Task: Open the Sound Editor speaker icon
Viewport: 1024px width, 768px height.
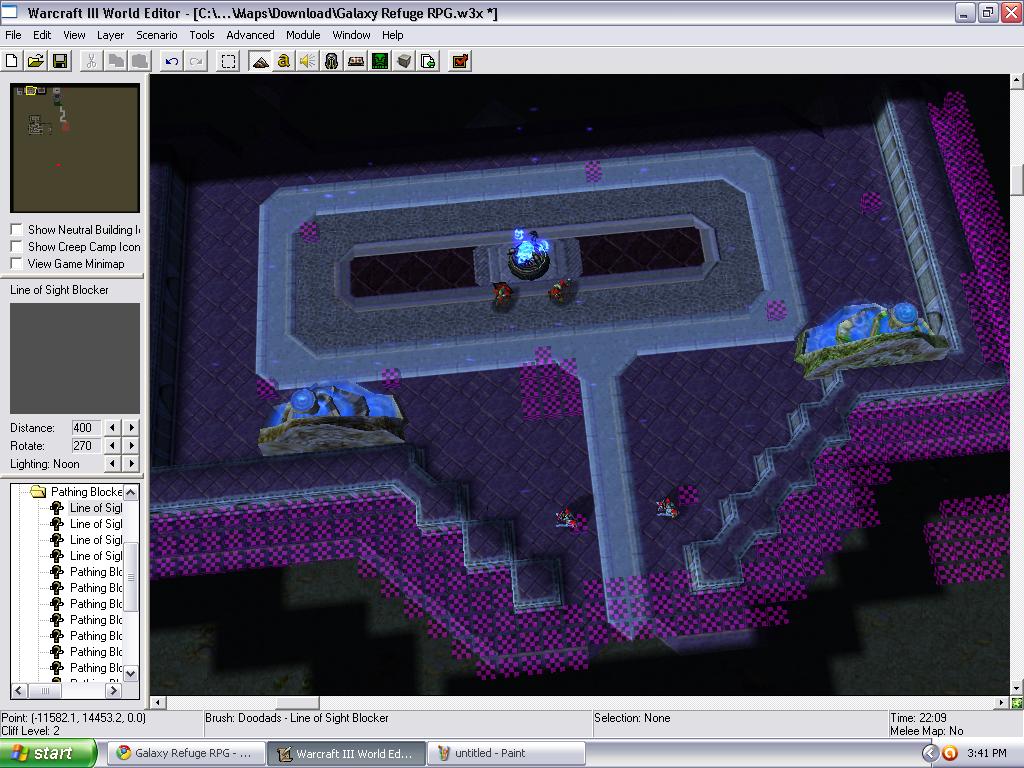Action: click(308, 61)
